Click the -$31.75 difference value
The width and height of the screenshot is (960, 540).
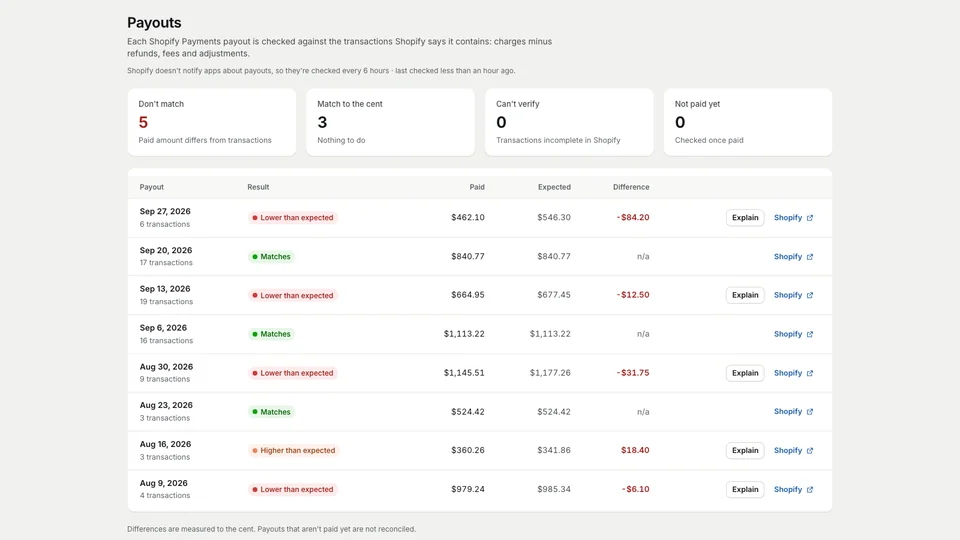tap(633, 373)
